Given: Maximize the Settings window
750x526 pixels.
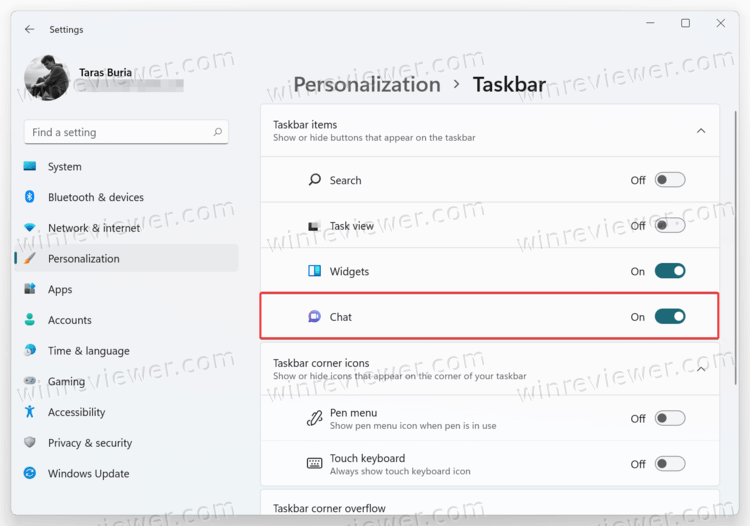Looking at the screenshot, I should pyautogui.click(x=685, y=23).
